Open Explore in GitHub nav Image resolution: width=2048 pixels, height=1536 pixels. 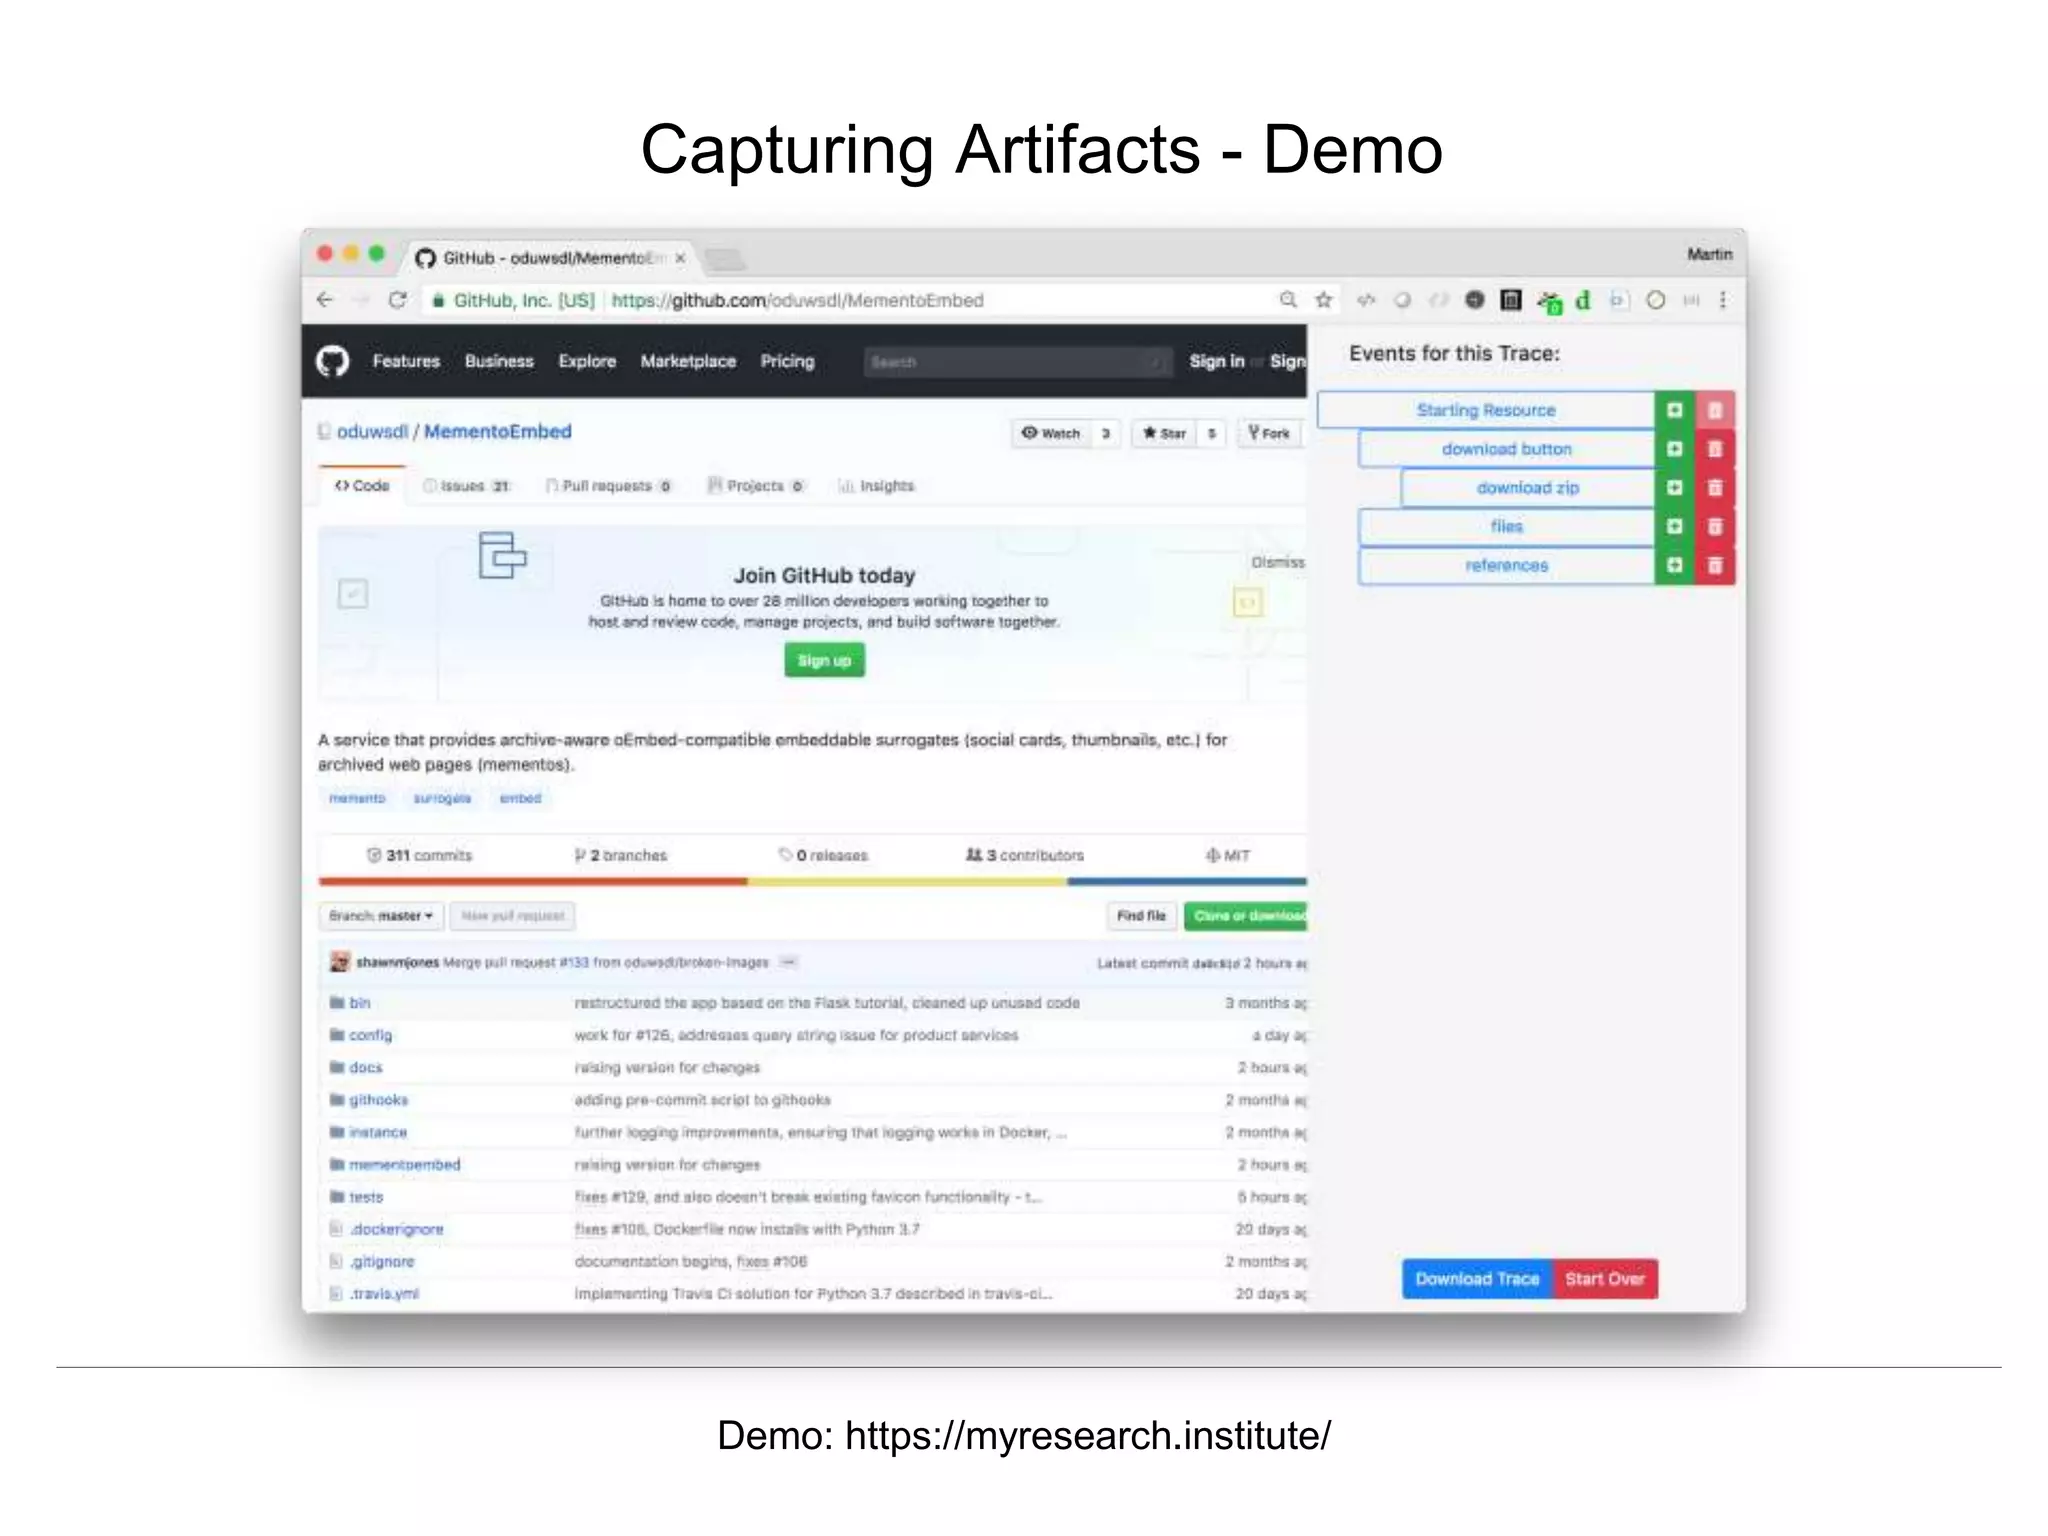point(587,361)
